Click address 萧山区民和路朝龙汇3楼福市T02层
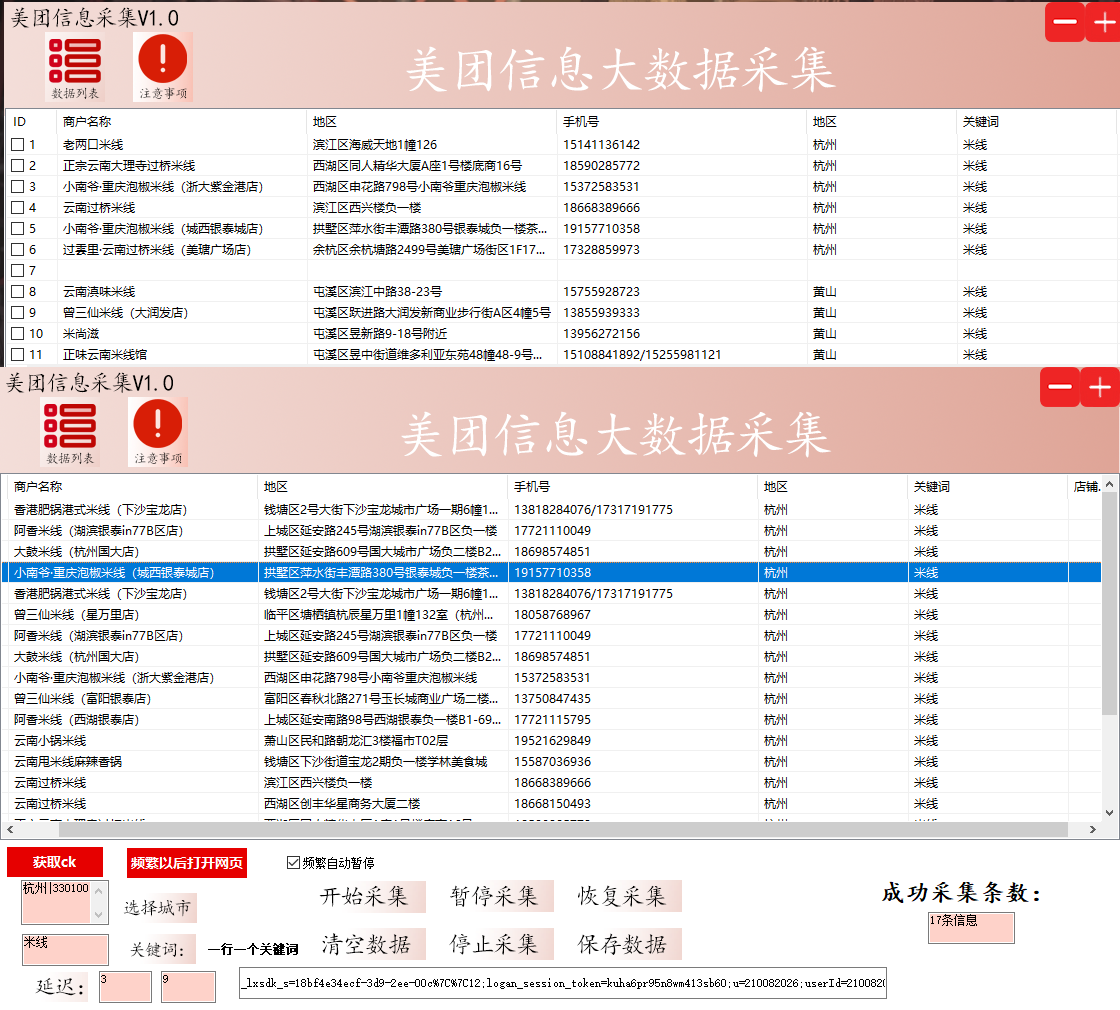 coord(356,741)
